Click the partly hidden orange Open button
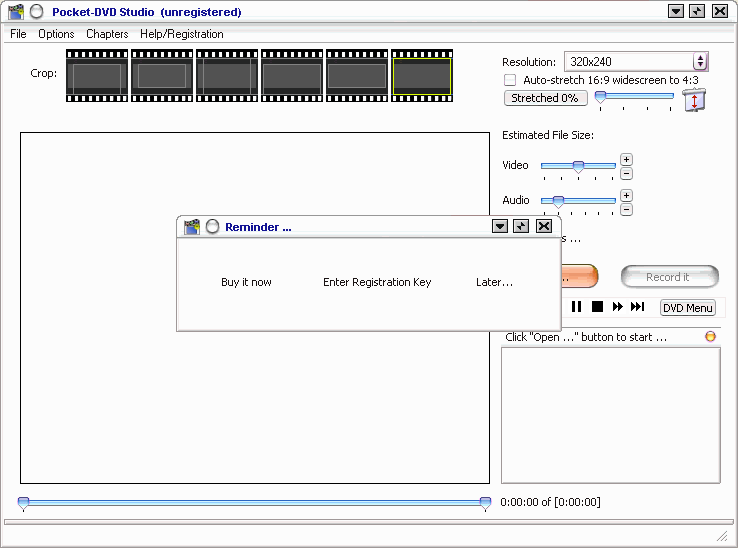Screen dimensions: 738x548 click(x=579, y=276)
